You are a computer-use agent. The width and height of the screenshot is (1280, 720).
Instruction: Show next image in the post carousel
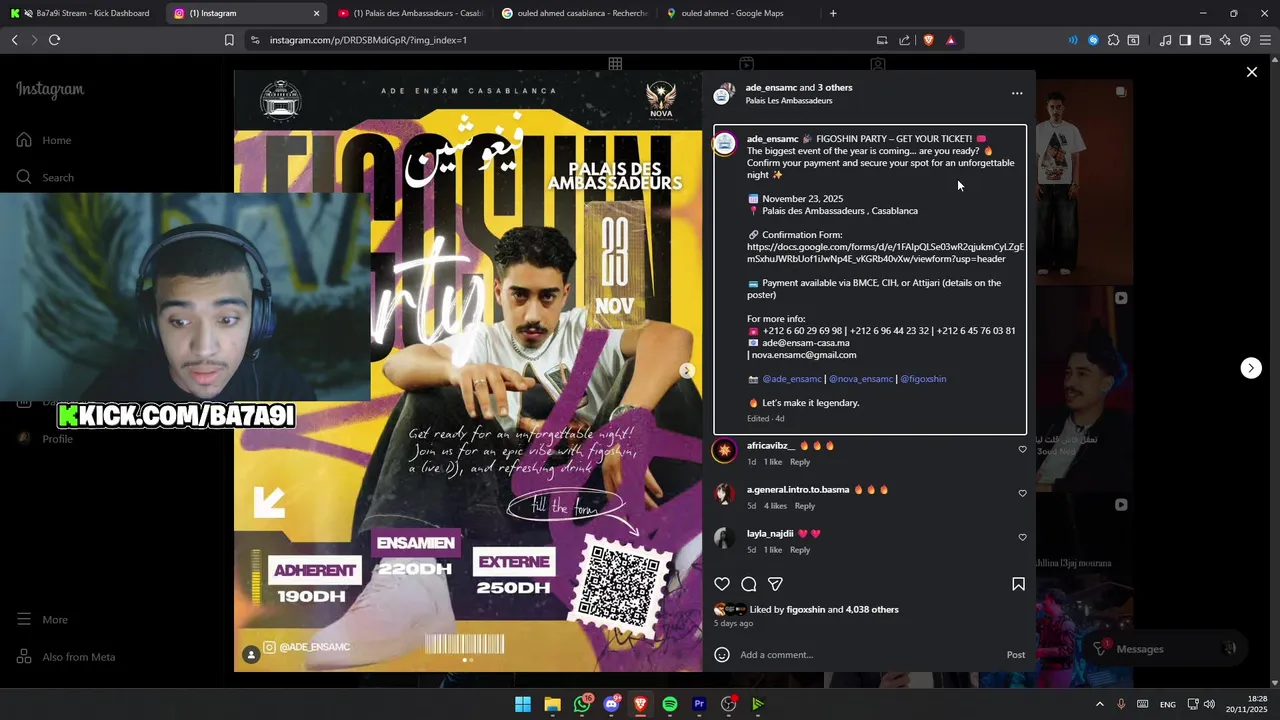687,371
